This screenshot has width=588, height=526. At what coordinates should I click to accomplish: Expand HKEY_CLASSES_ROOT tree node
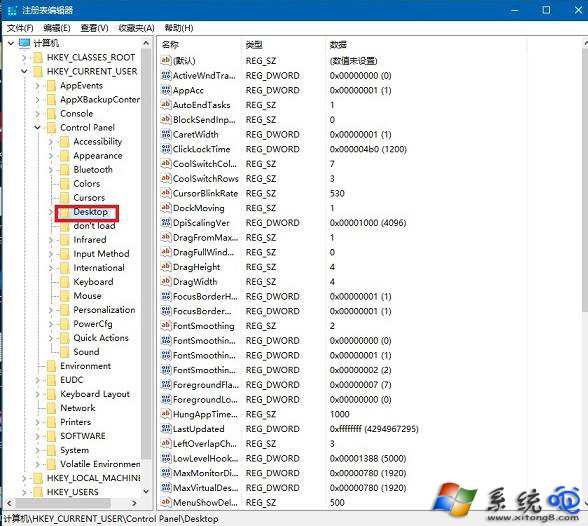point(24,58)
